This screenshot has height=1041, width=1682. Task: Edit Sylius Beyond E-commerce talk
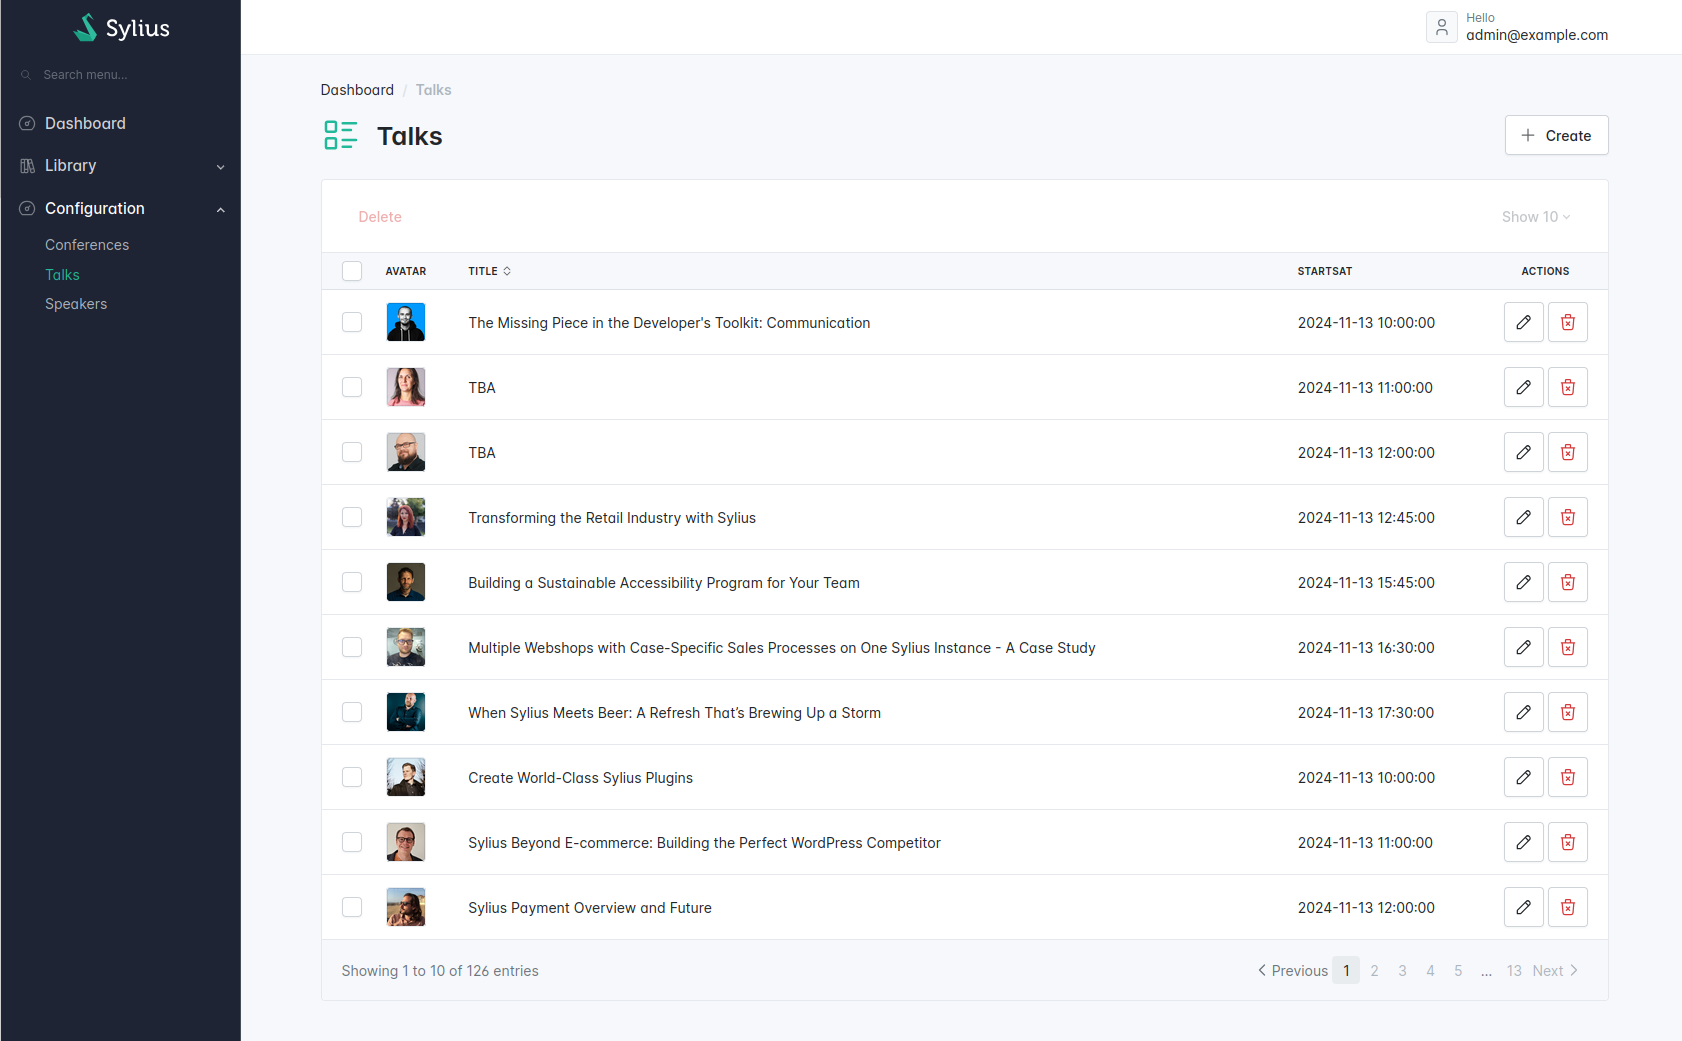pyautogui.click(x=1523, y=842)
